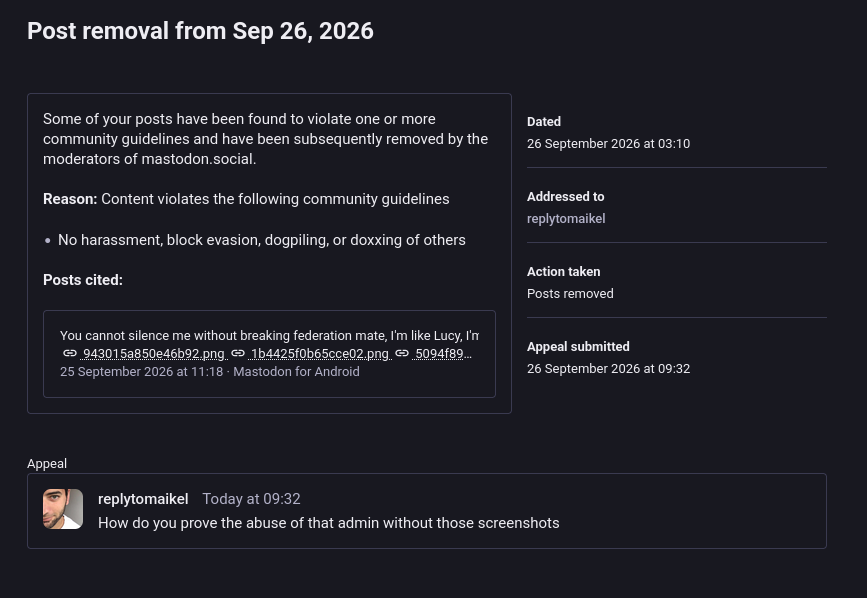
Task: Click the Appeal submitted time 09:32 entry
Action: 608,369
